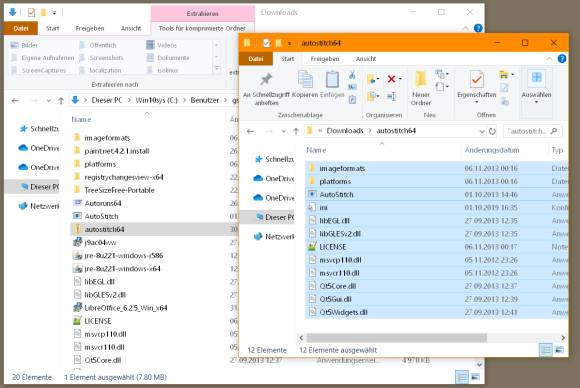Open the address bar dropdown in autostitch64

click(x=482, y=131)
